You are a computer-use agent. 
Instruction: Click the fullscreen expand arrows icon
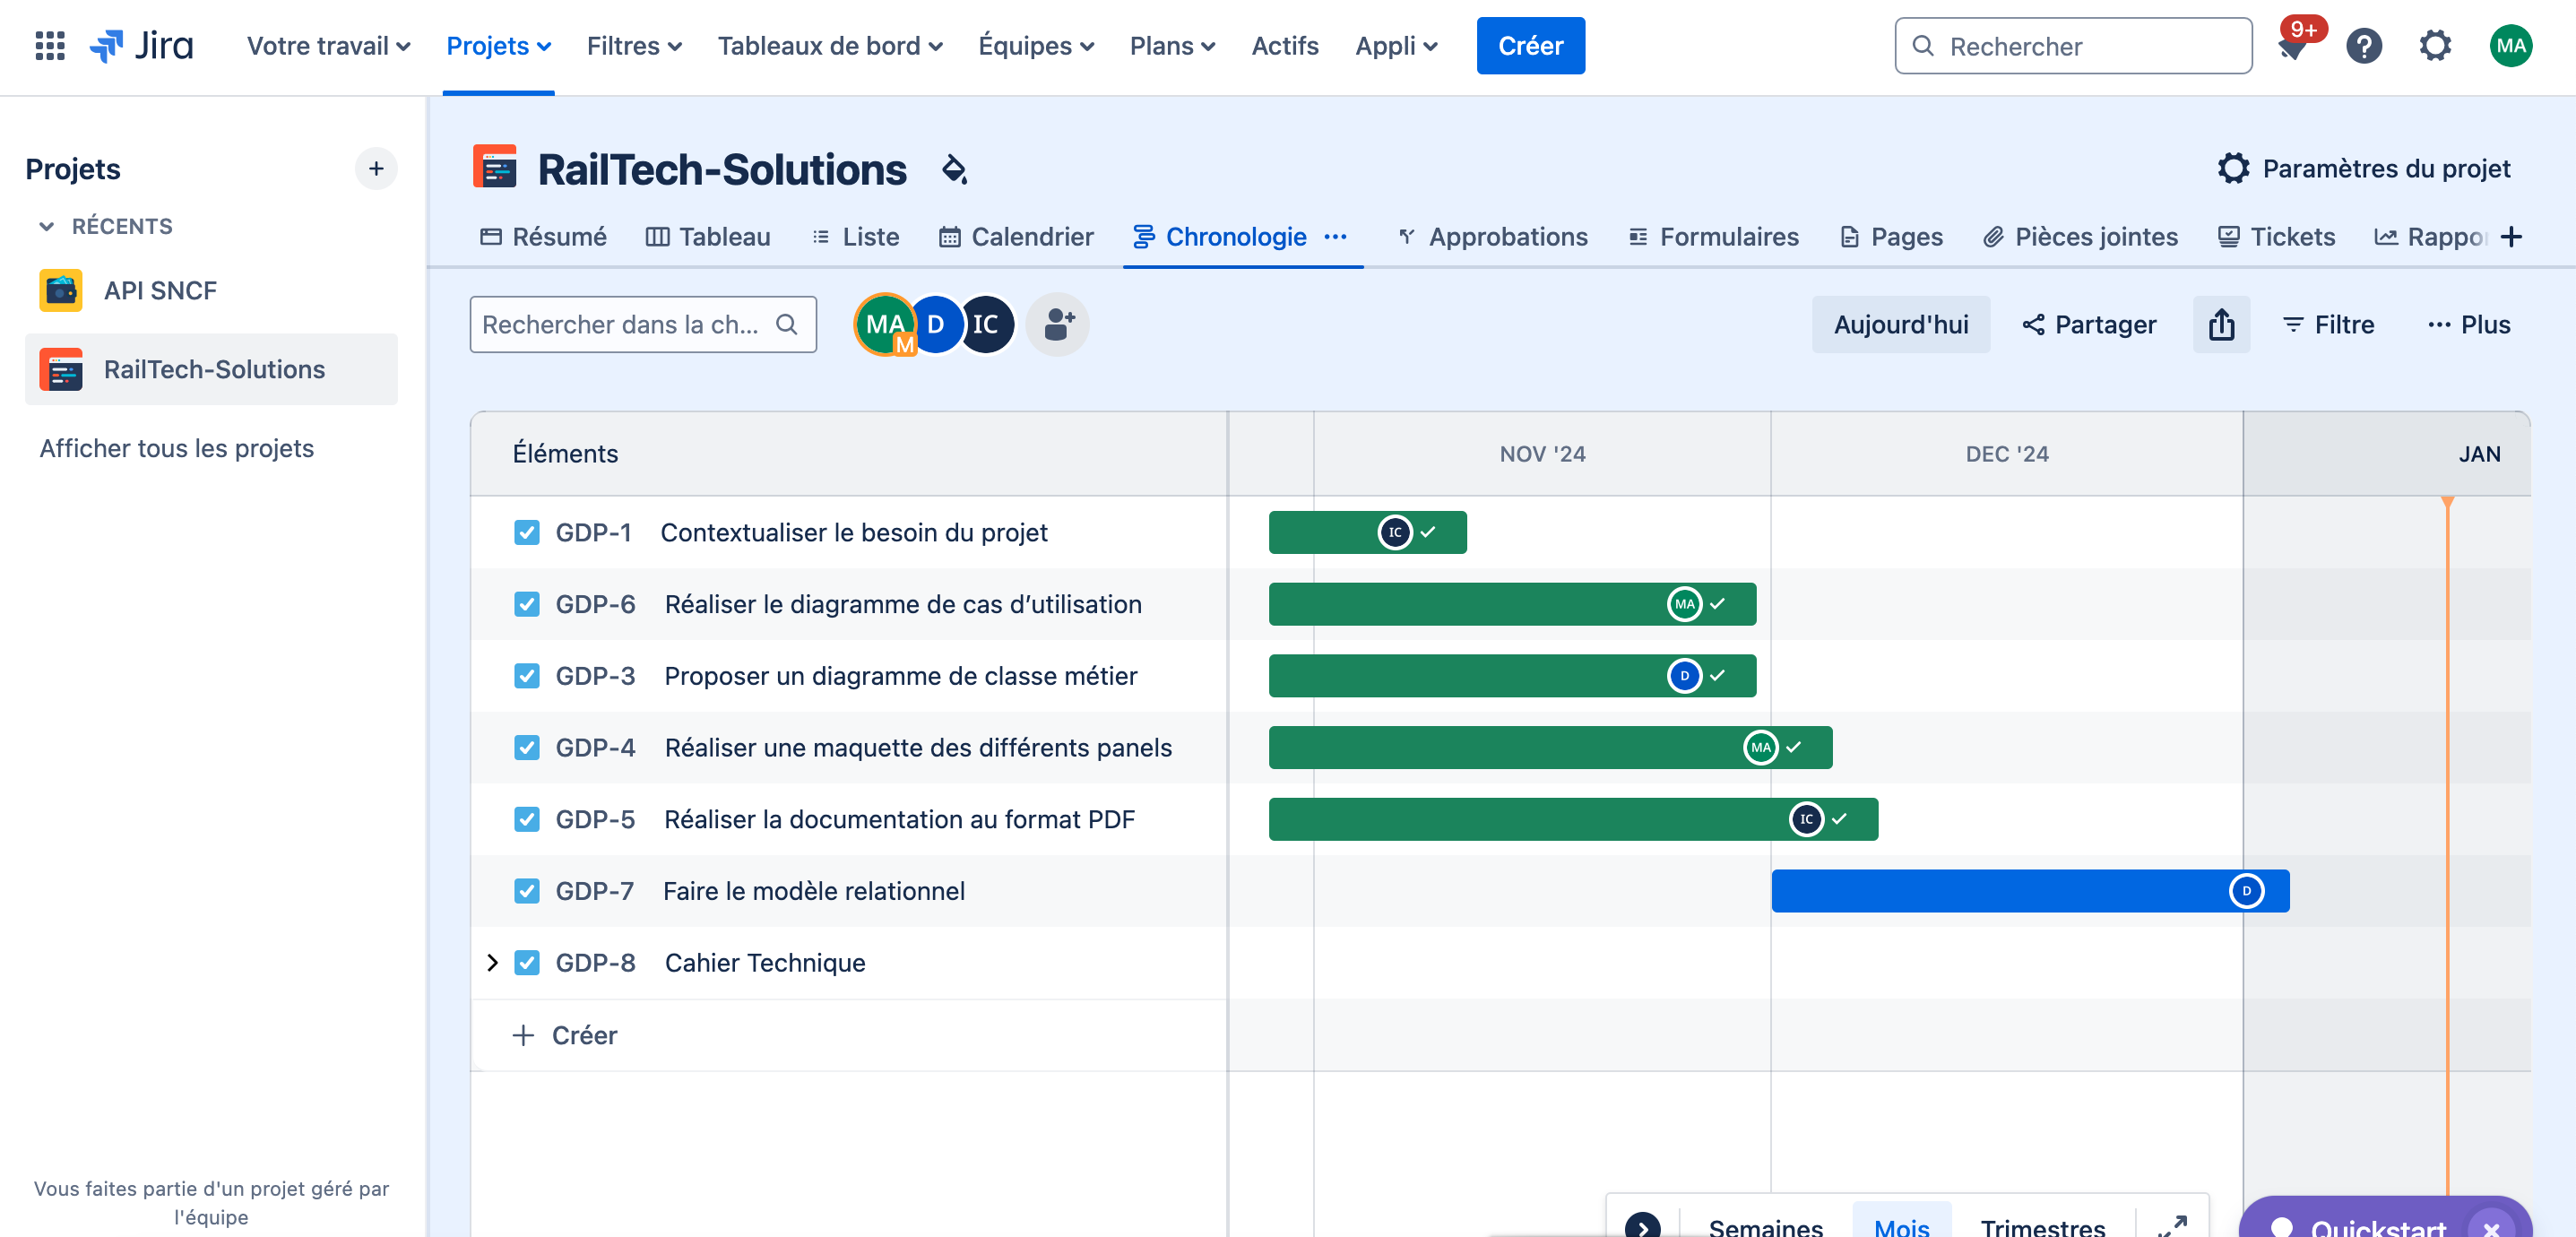(2173, 1225)
